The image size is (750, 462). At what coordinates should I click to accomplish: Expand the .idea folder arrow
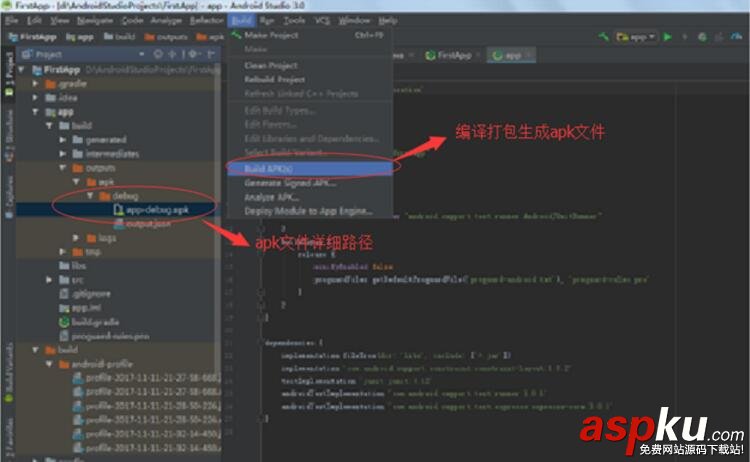(x=35, y=98)
